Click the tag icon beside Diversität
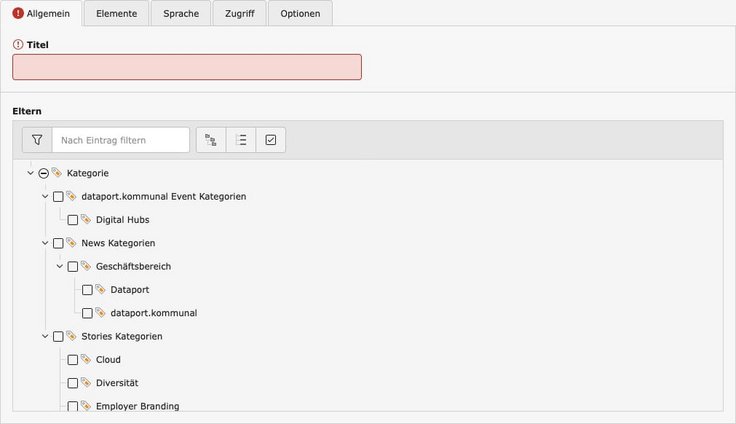Viewport: 736px width, 424px height. tap(85, 383)
